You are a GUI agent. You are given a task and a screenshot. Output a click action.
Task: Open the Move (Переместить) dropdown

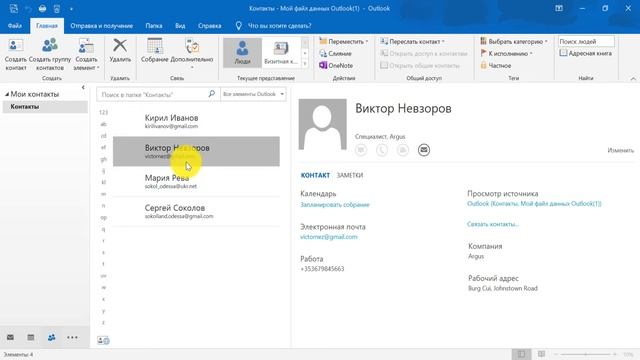pos(344,41)
